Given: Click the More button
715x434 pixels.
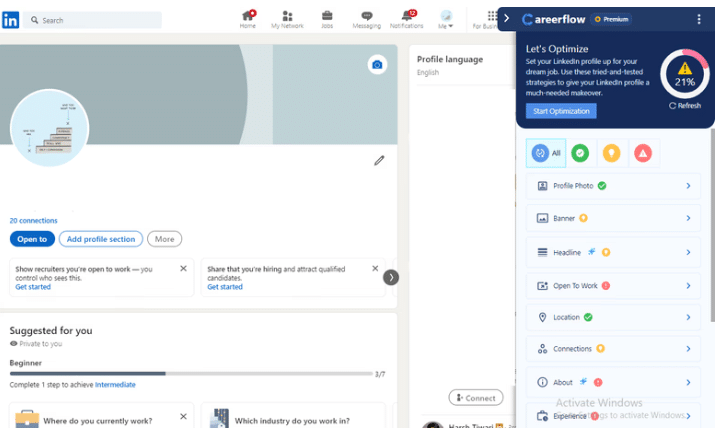Looking at the screenshot, I should pos(165,239).
